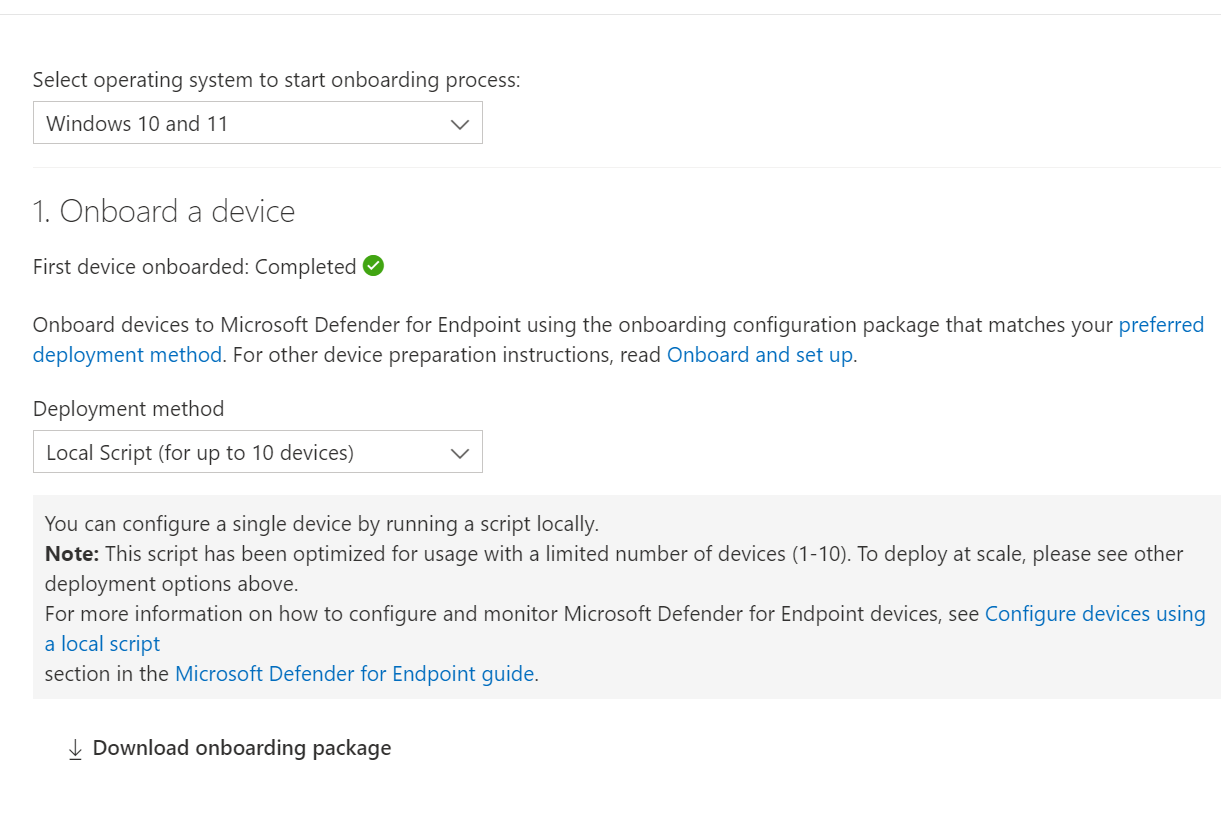Click the green Completed checkmark icon
Screen dimensions: 1221x824
pos(372,265)
